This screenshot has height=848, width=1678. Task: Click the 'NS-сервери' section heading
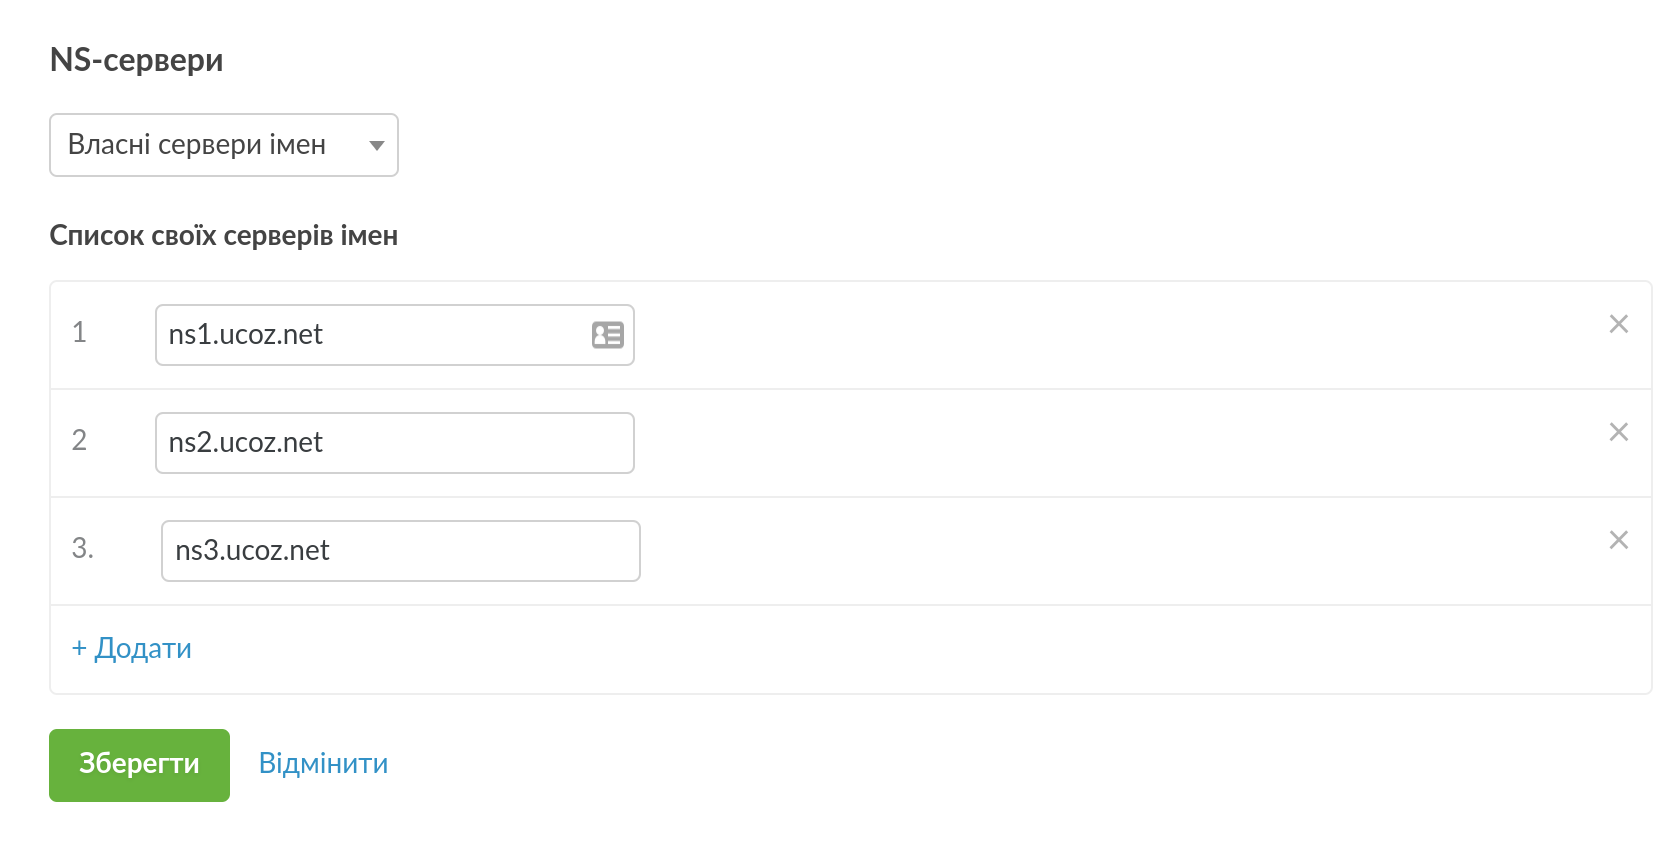136,60
